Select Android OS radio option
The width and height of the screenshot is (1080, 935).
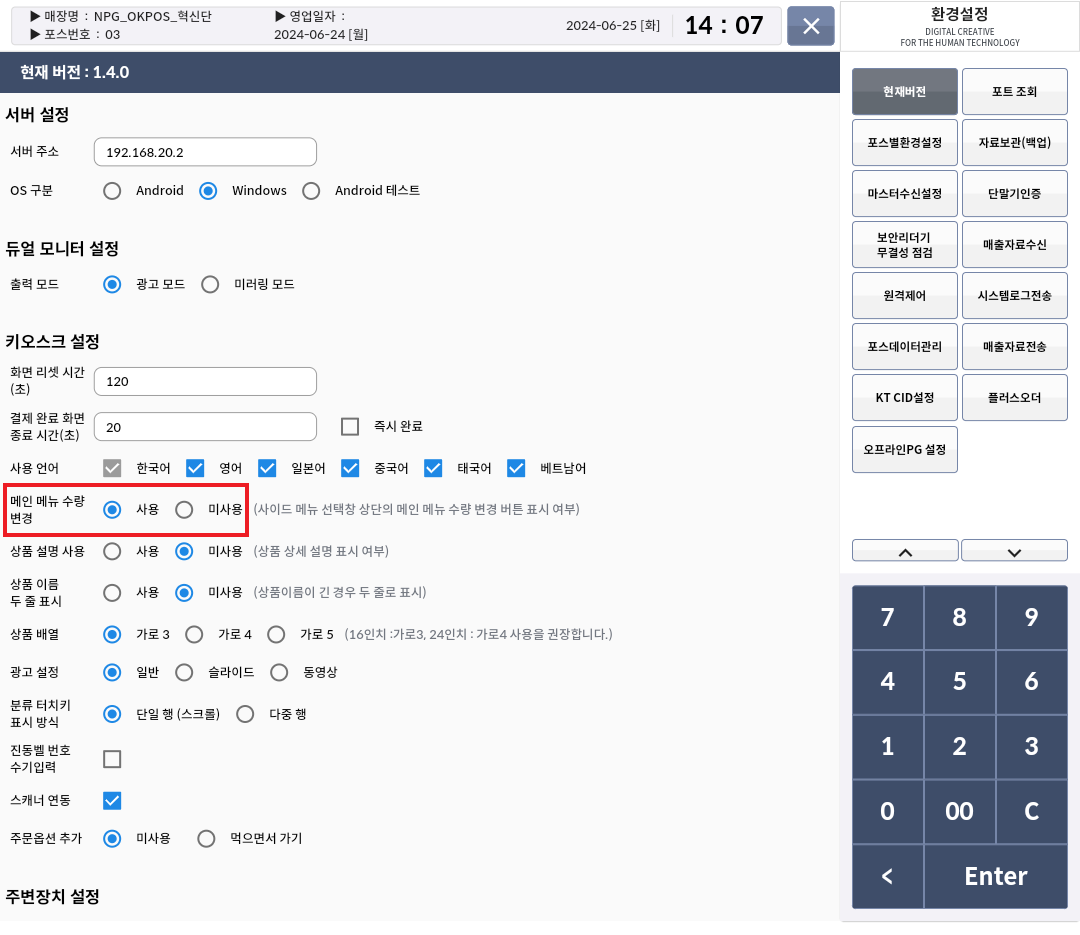112,191
